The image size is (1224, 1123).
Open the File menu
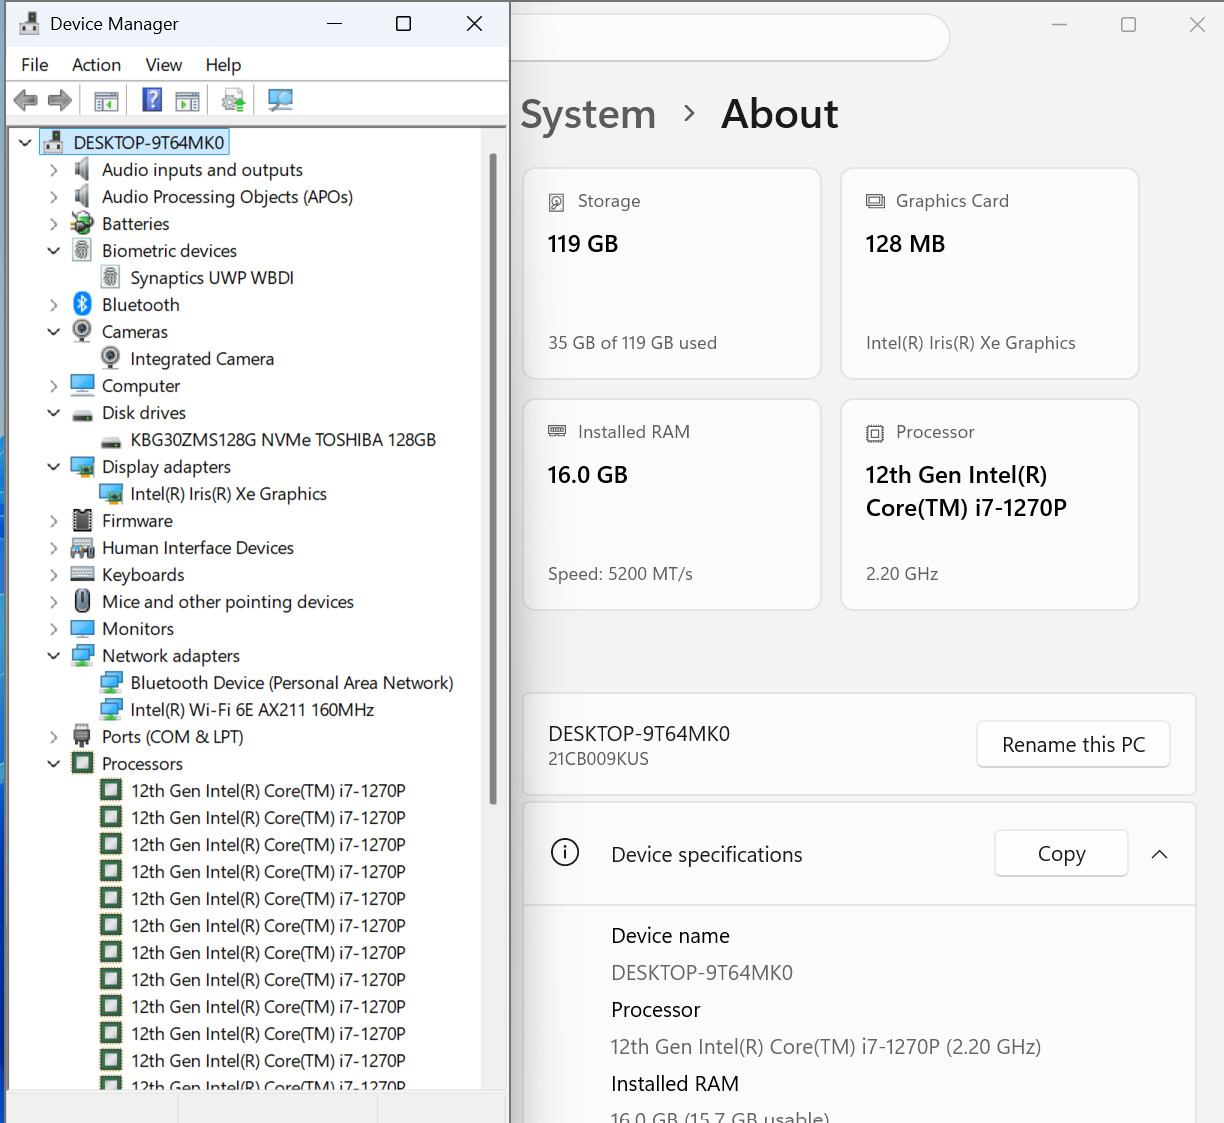[x=35, y=65]
